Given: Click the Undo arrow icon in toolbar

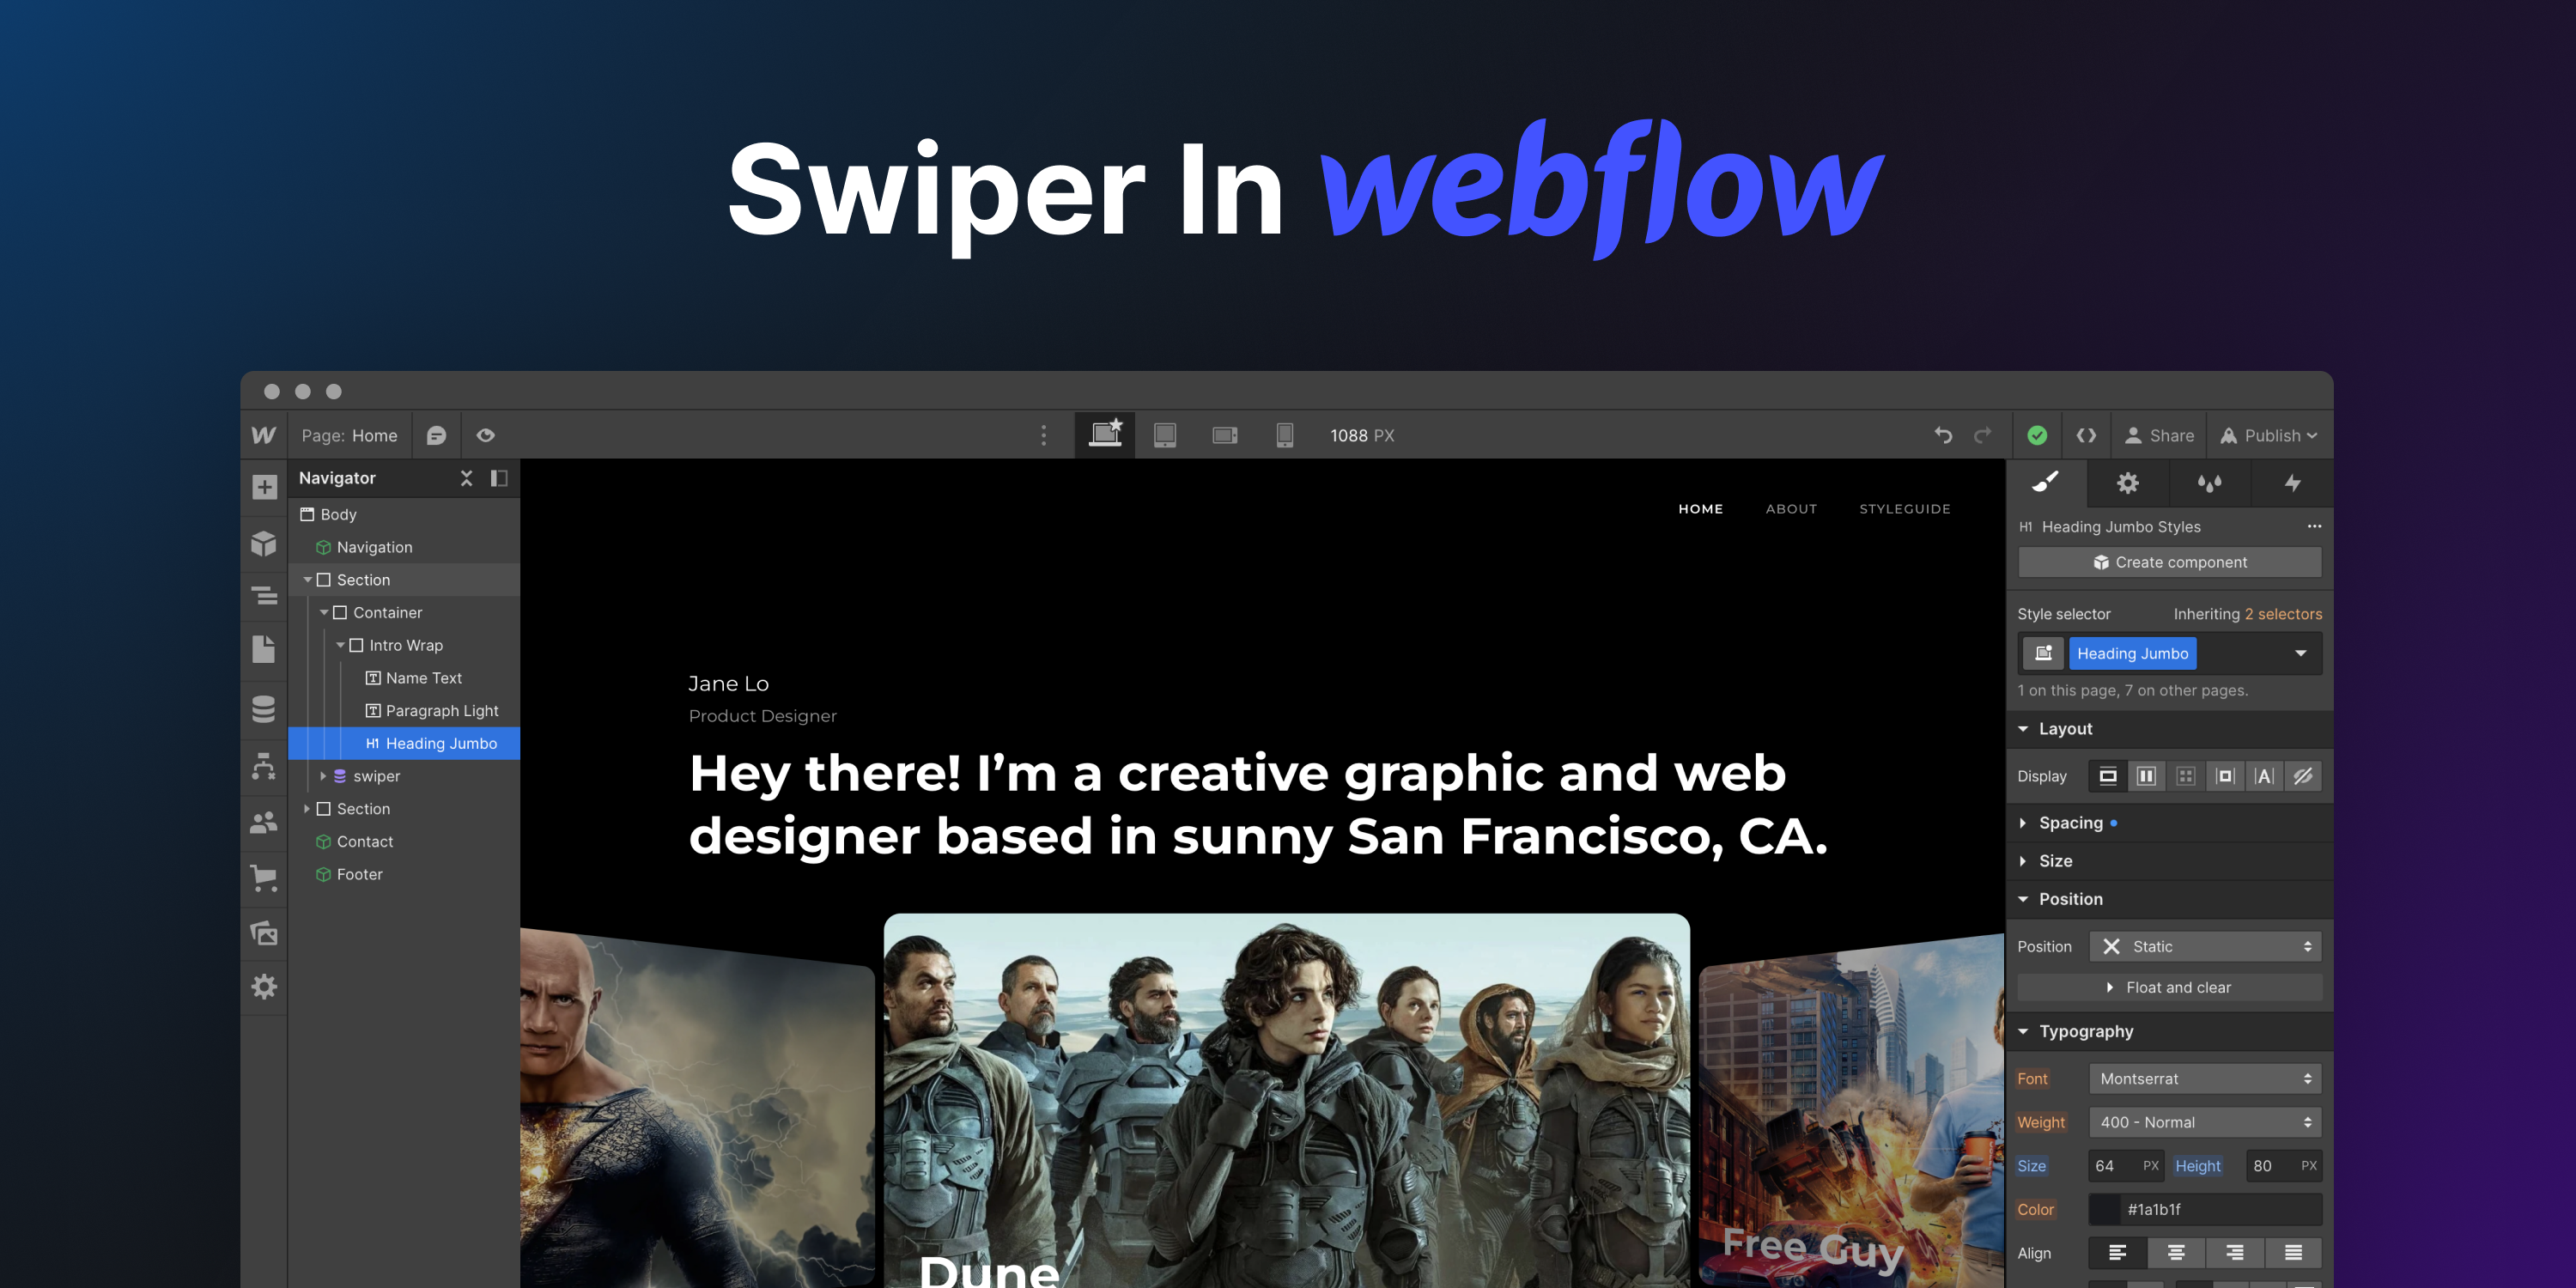Looking at the screenshot, I should coord(1945,435).
